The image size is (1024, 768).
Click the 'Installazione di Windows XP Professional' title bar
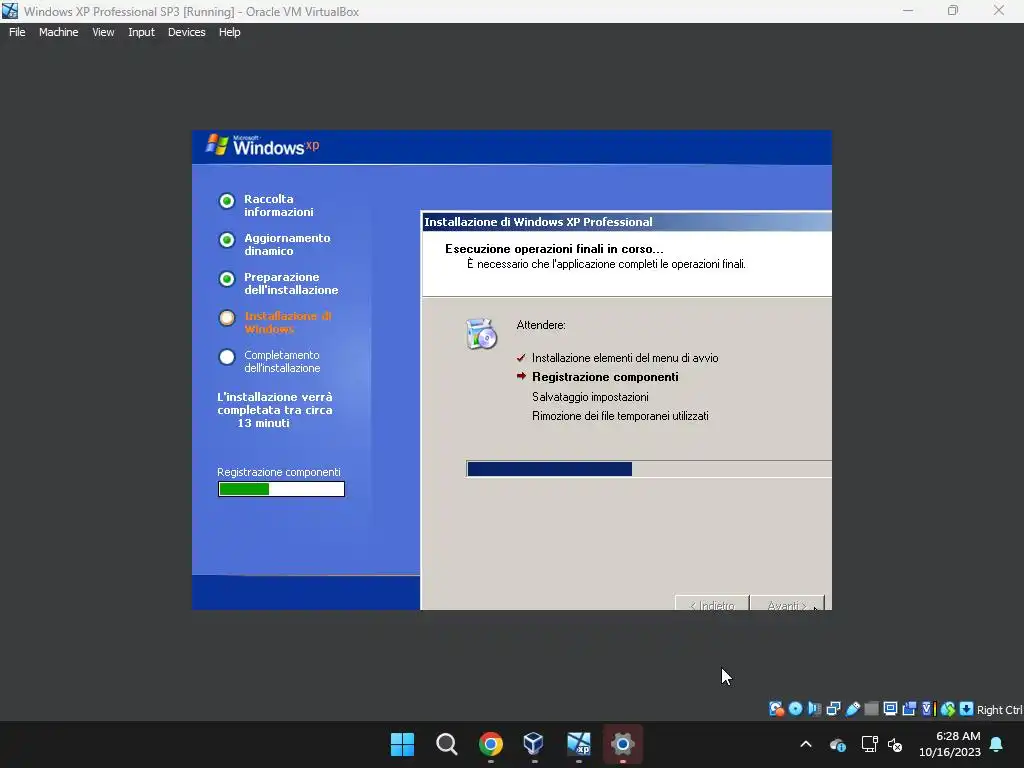click(x=627, y=222)
